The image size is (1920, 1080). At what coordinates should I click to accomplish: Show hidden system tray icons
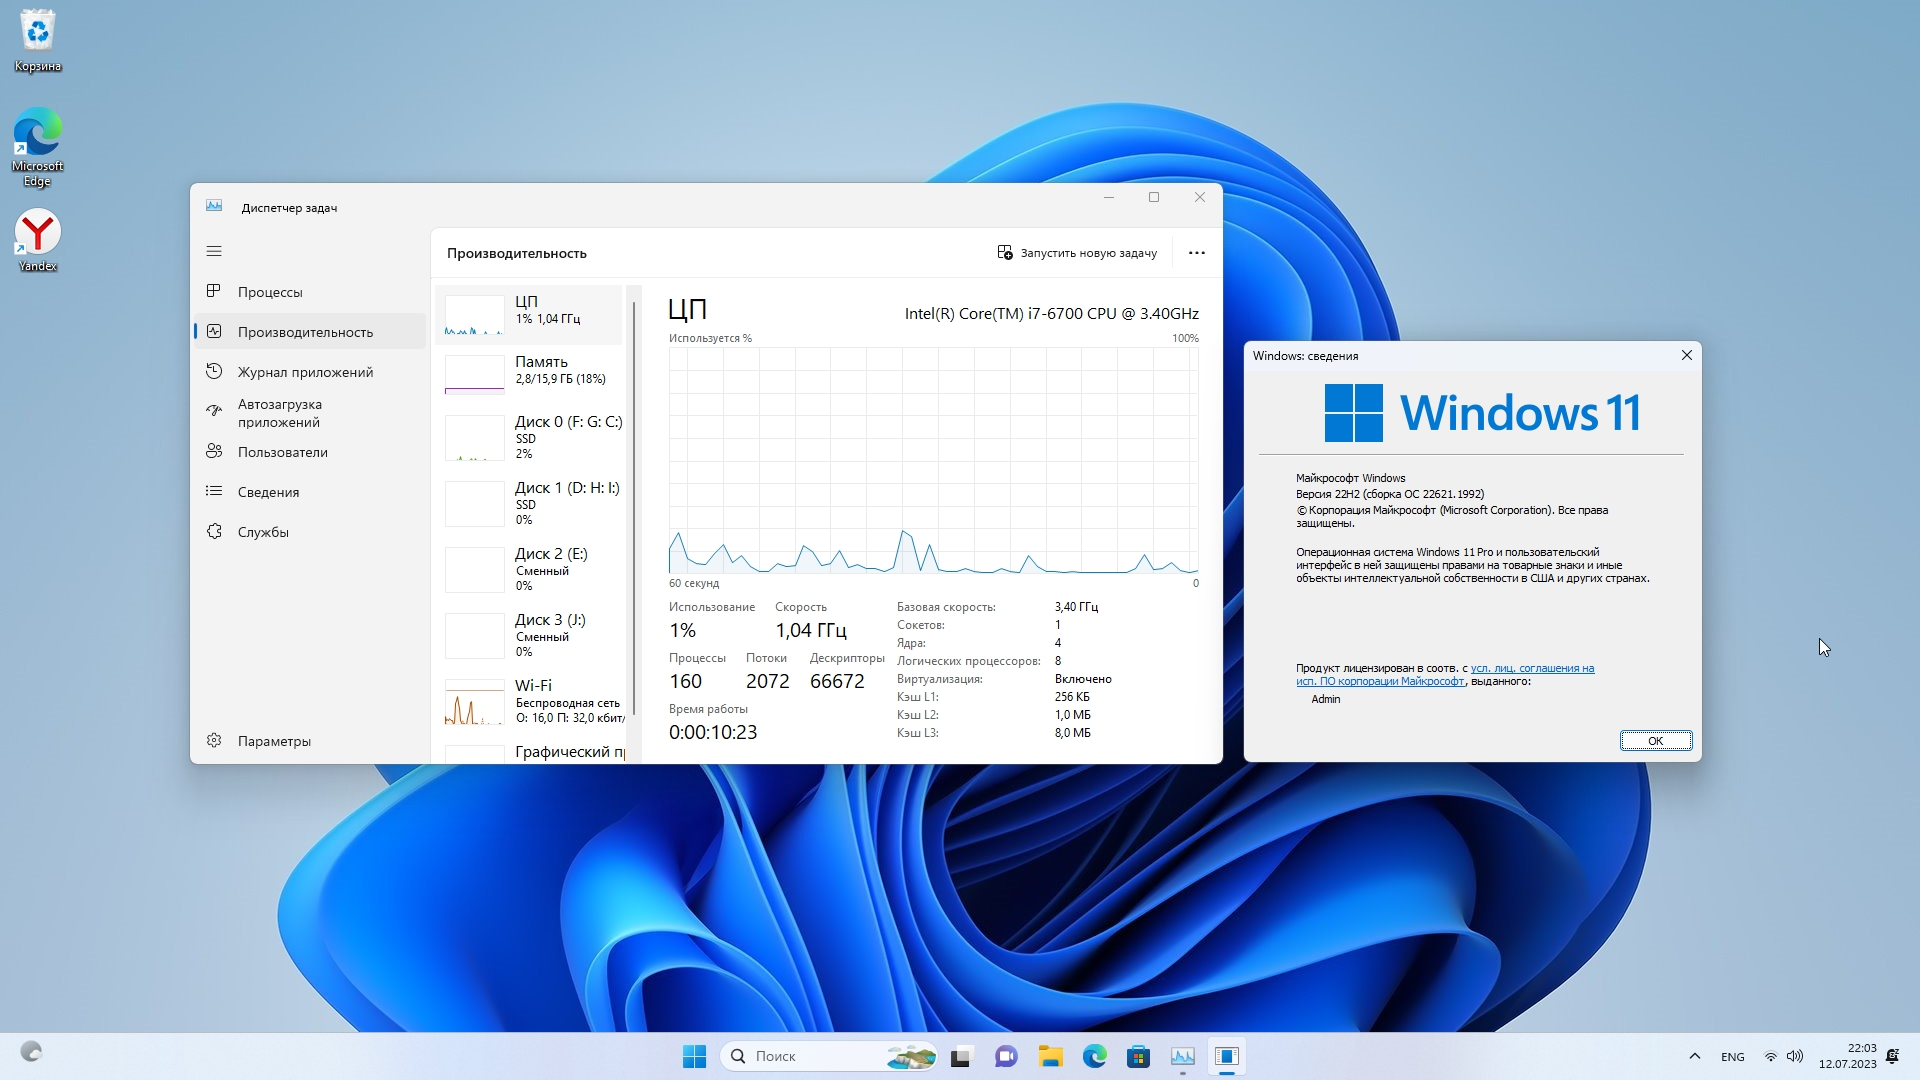click(1694, 1056)
